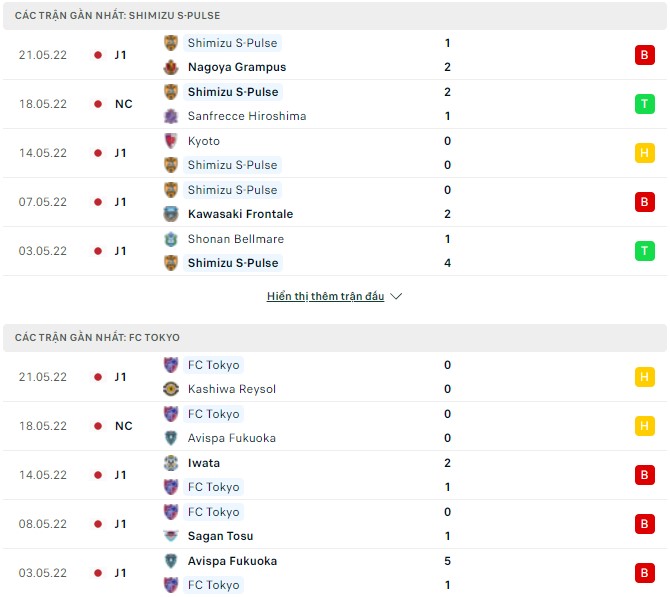670x597 pixels.
Task: Click the Kawasaki Frontale team crest icon
Action: [x=171, y=214]
